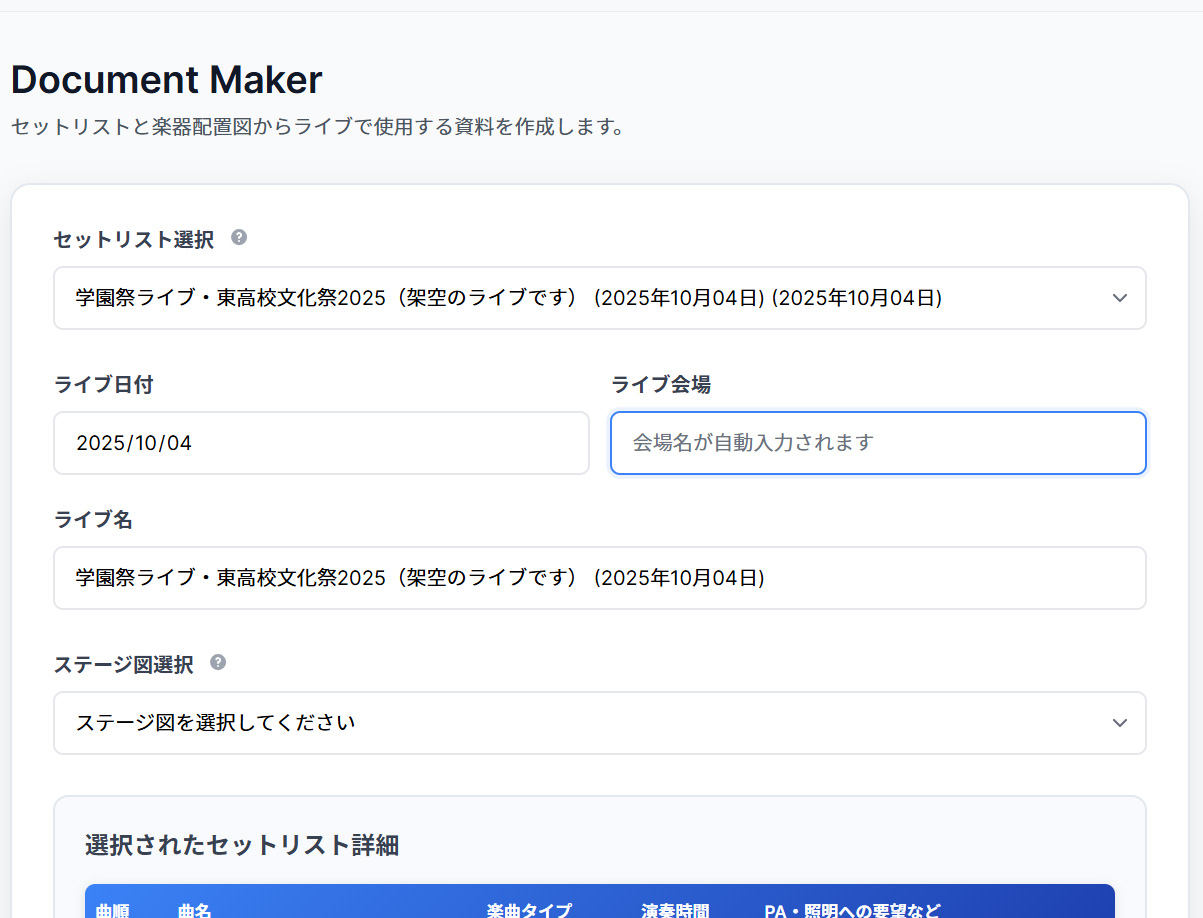Select the 曲名 column header

point(195,910)
